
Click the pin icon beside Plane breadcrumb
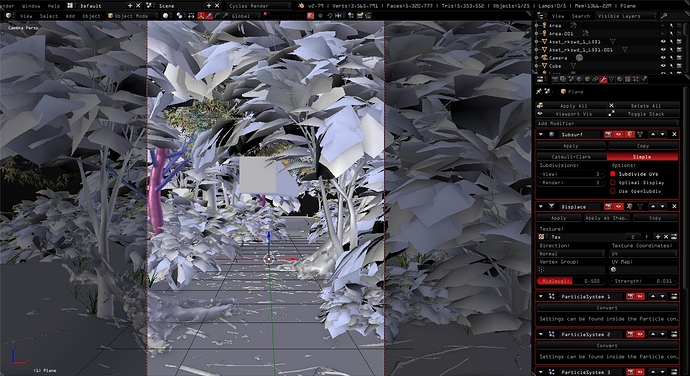539,92
